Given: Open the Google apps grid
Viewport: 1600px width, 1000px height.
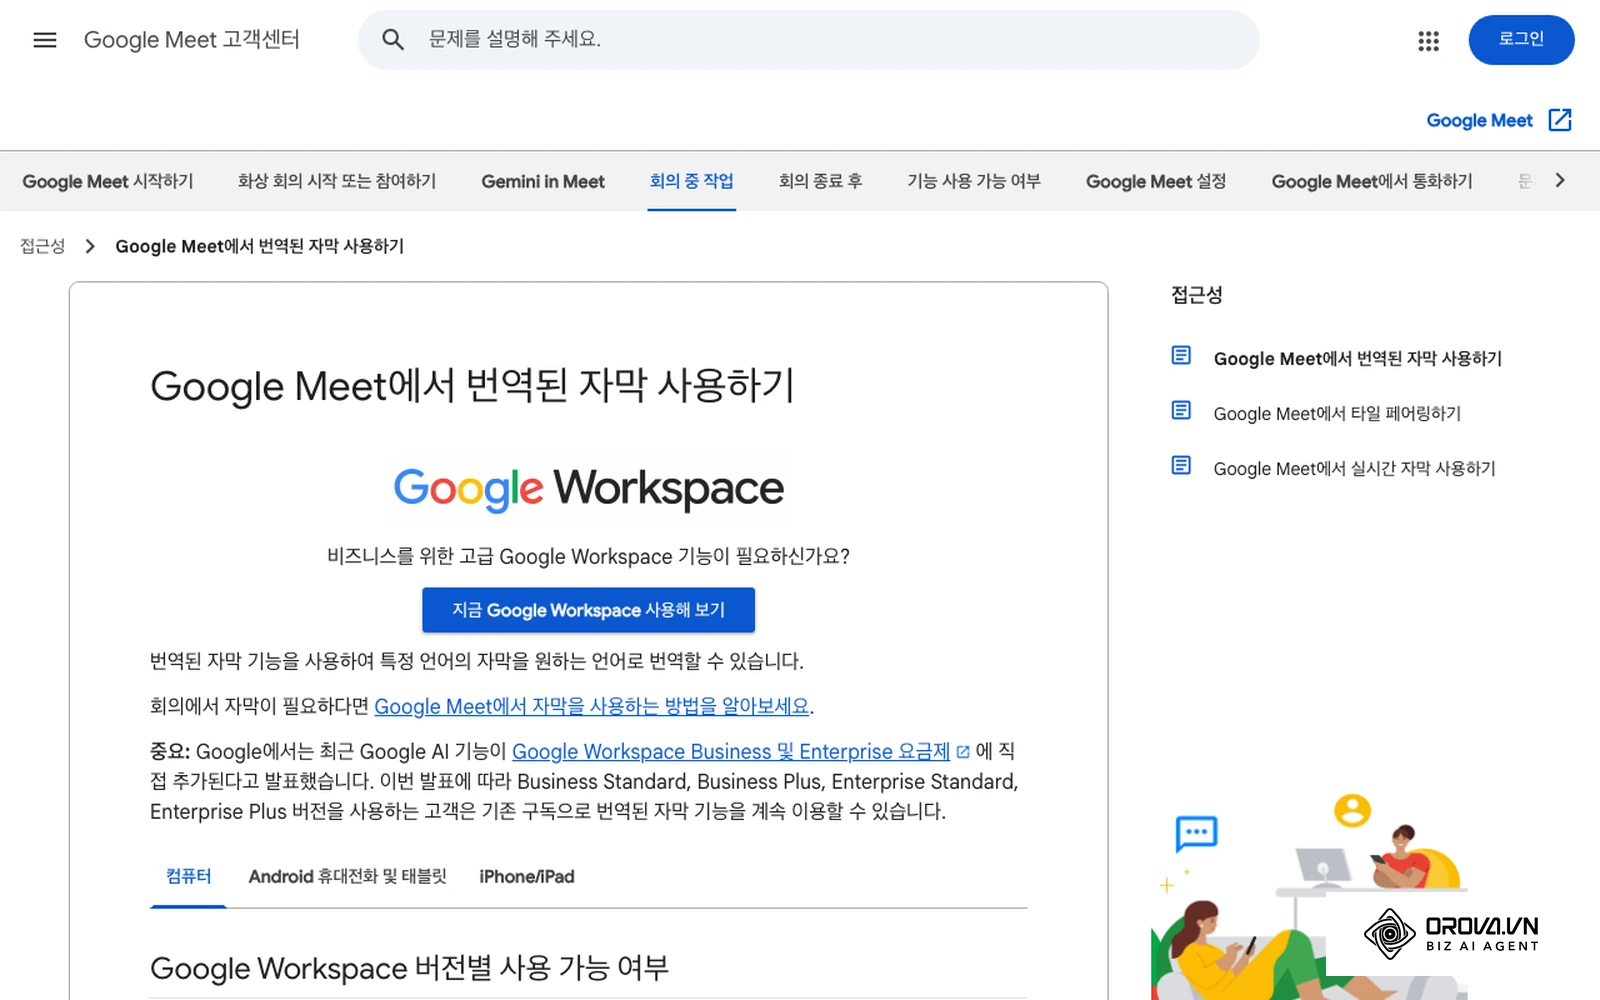Looking at the screenshot, I should 1428,41.
